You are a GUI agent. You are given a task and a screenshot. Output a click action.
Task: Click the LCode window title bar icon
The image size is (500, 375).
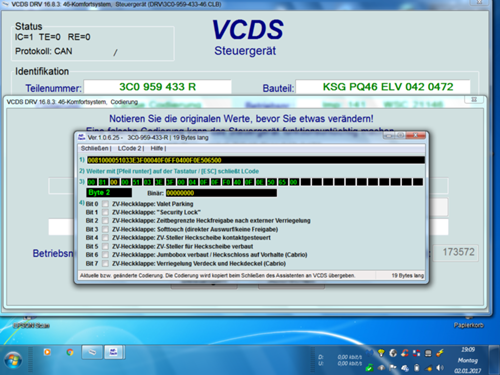coord(81,137)
